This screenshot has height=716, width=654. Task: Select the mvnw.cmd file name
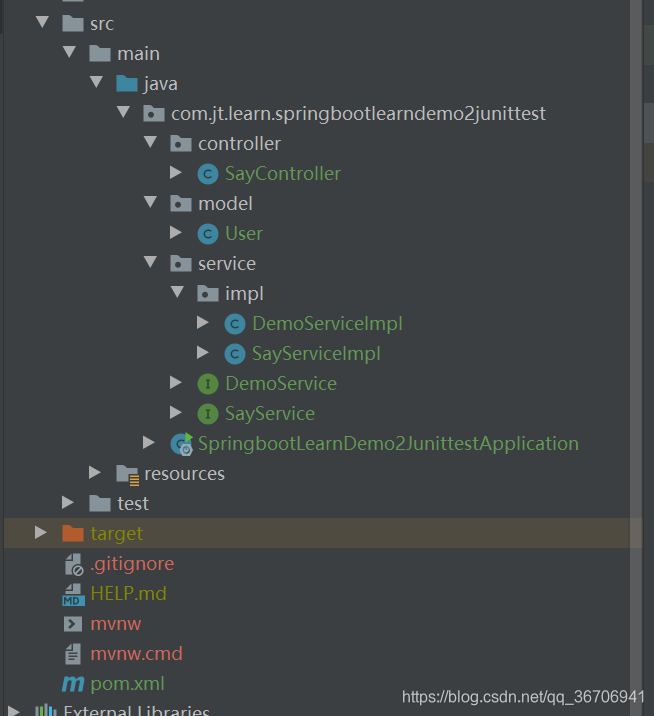click(137, 654)
